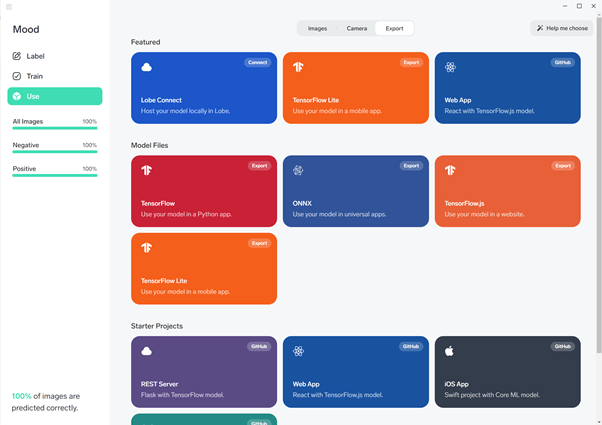Click the ONNX atom icon

(x=299, y=171)
